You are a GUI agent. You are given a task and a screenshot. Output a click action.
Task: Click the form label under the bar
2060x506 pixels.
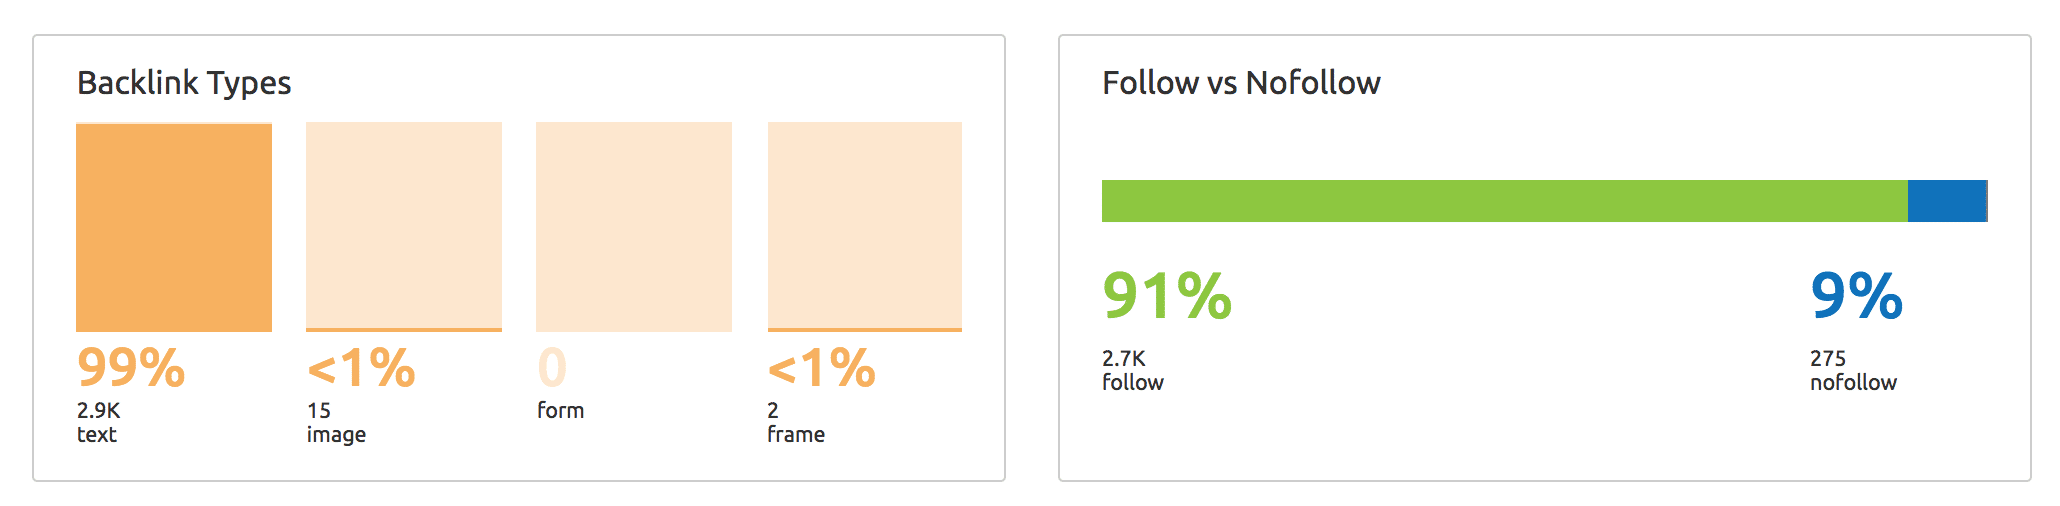[560, 410]
